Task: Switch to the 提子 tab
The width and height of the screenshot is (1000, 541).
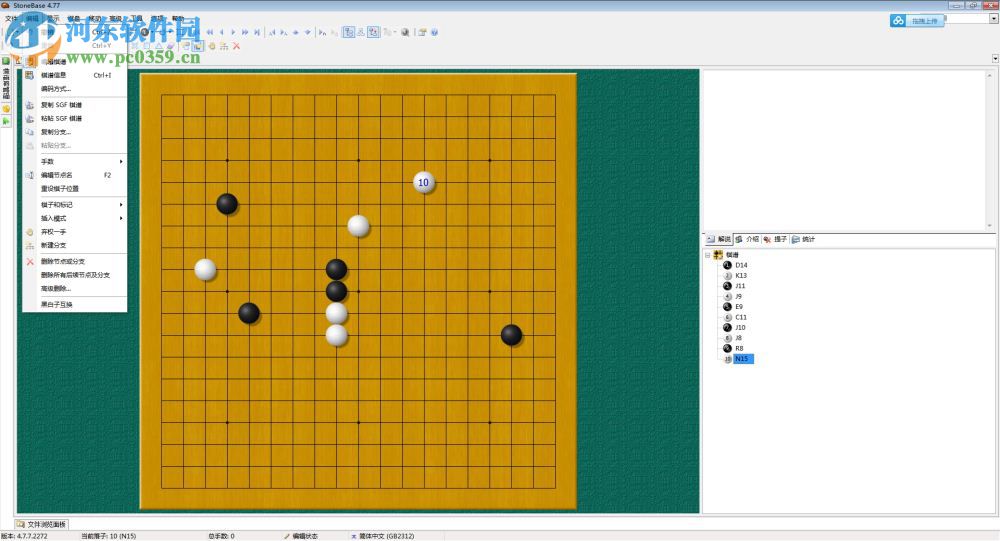Action: 775,239
